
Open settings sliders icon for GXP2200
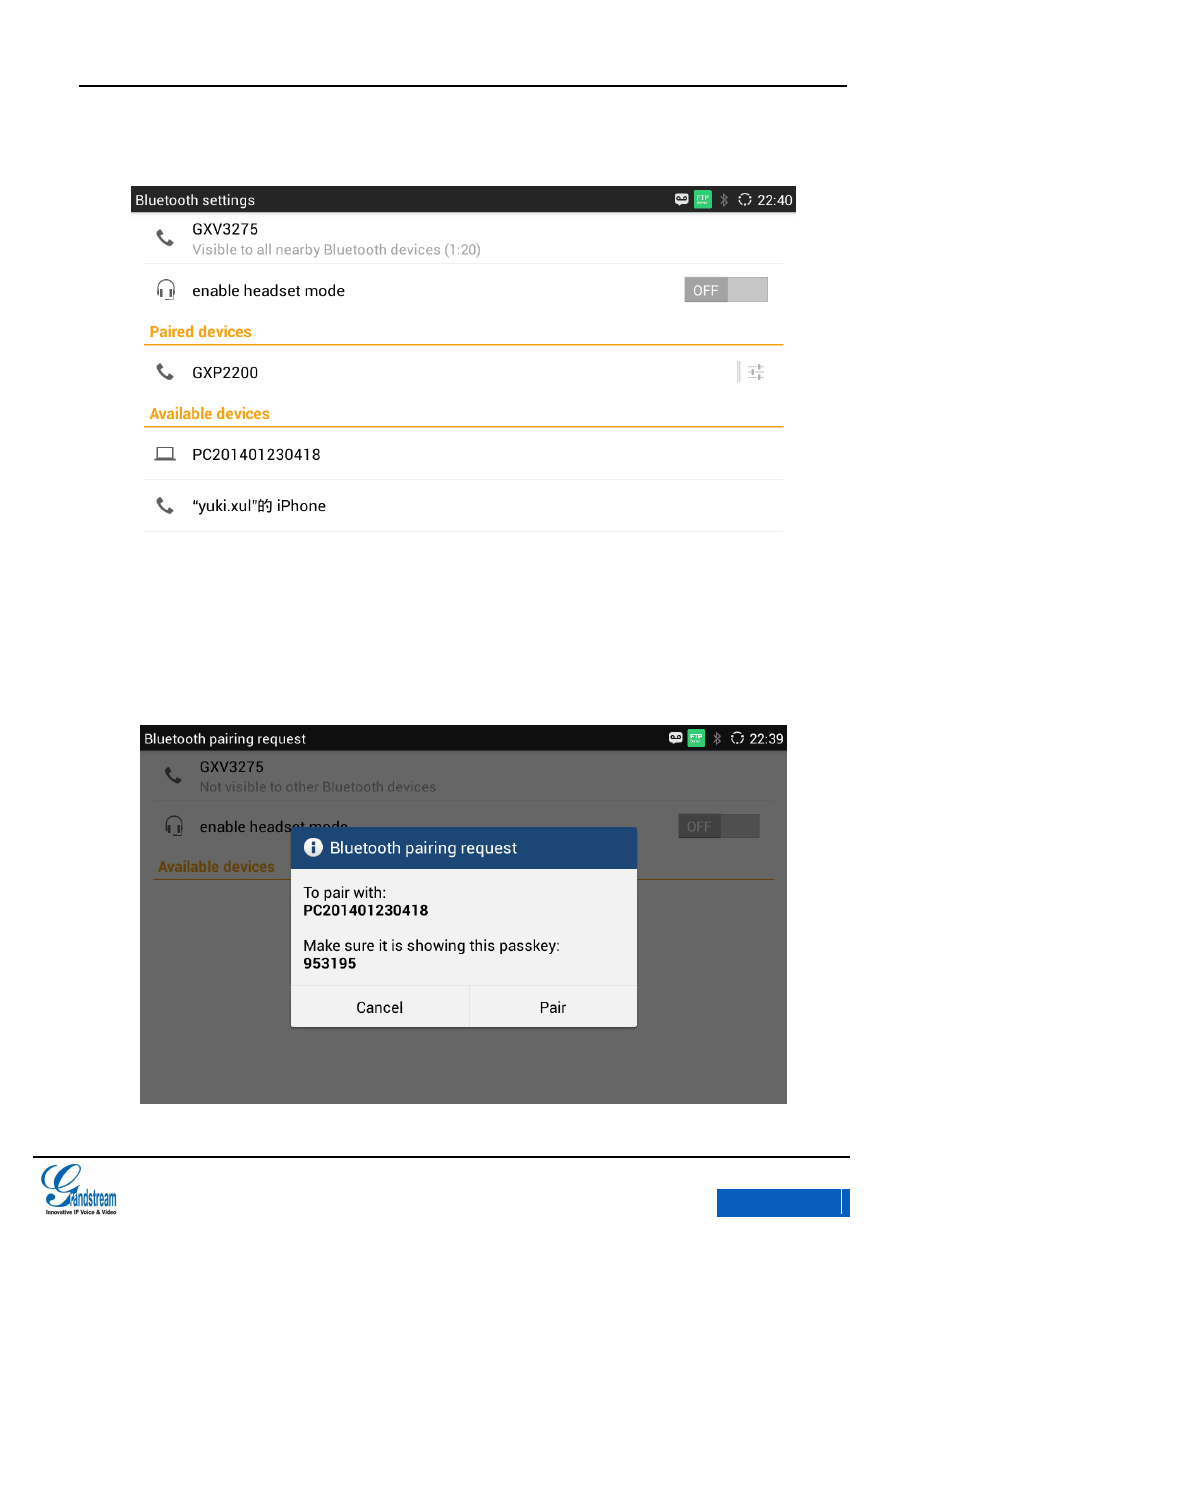(x=756, y=372)
